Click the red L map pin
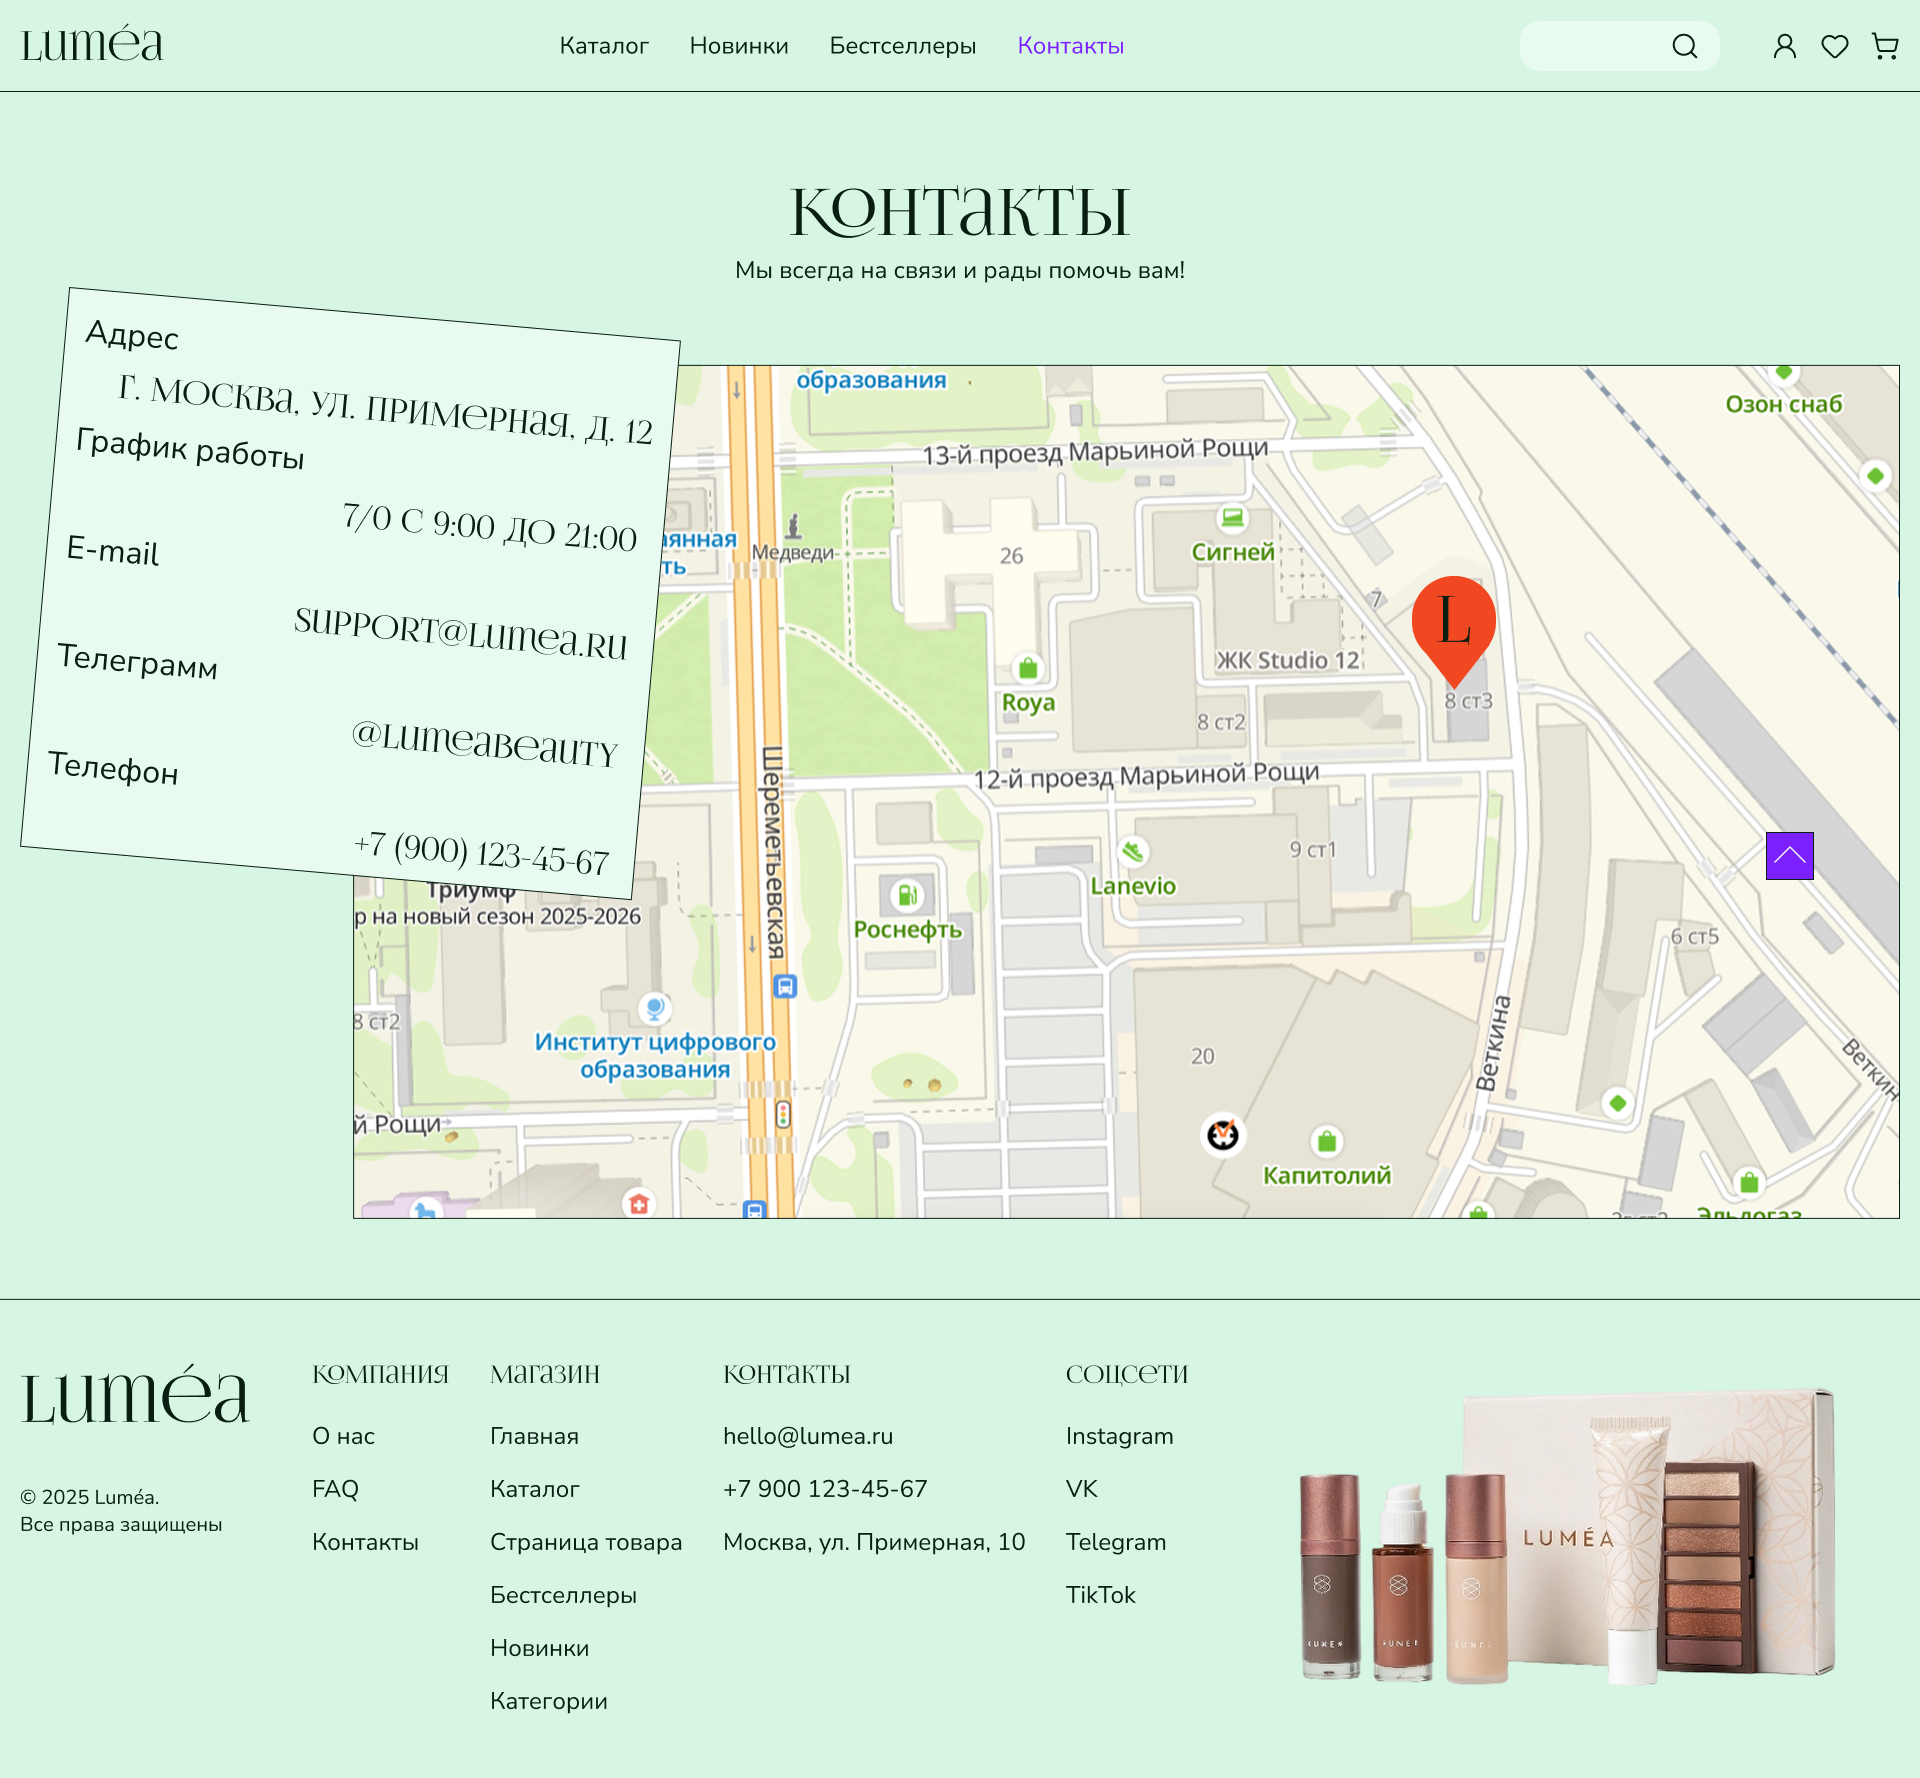The width and height of the screenshot is (1920, 1778). click(x=1453, y=622)
